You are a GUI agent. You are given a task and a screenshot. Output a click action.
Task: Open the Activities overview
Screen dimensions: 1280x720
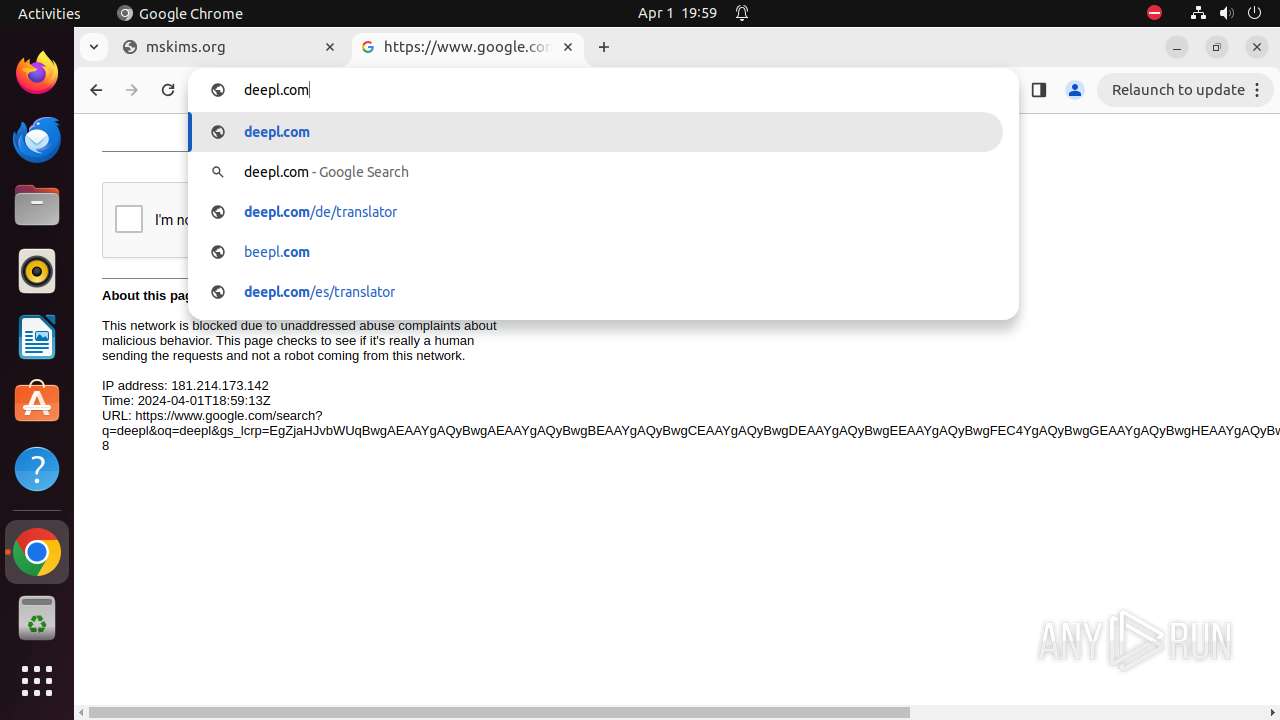pyautogui.click(x=49, y=13)
